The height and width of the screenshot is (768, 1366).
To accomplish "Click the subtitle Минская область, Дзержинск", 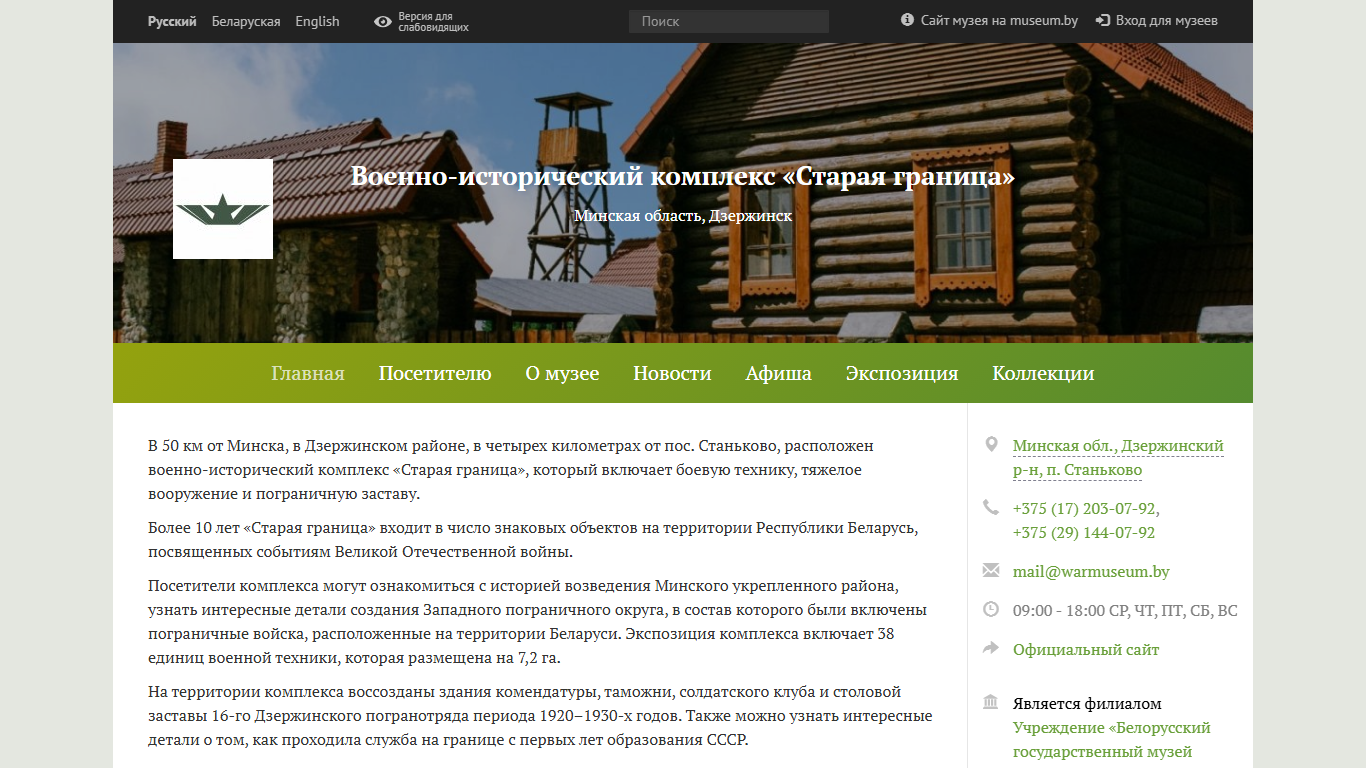I will [683, 216].
